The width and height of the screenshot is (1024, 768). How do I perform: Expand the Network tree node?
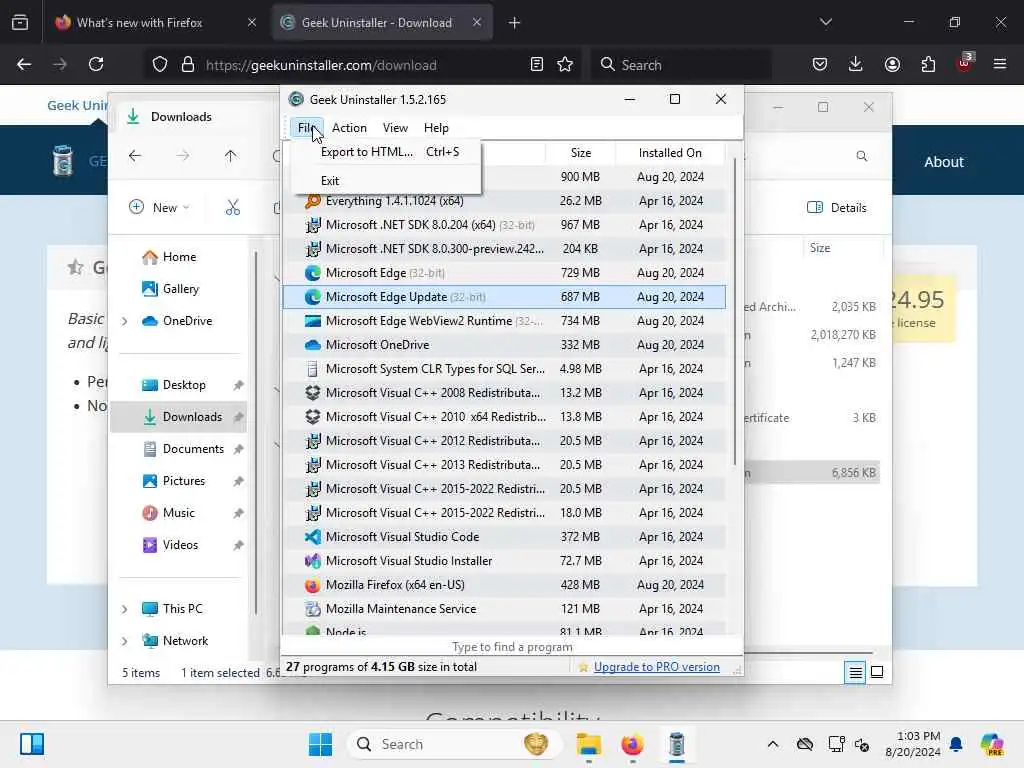click(x=125, y=641)
